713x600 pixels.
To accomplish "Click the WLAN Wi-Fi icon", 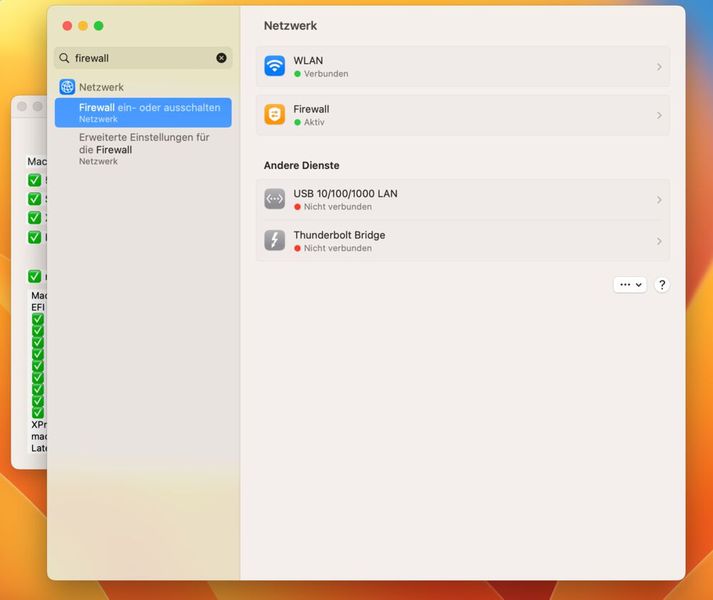I will coord(275,66).
